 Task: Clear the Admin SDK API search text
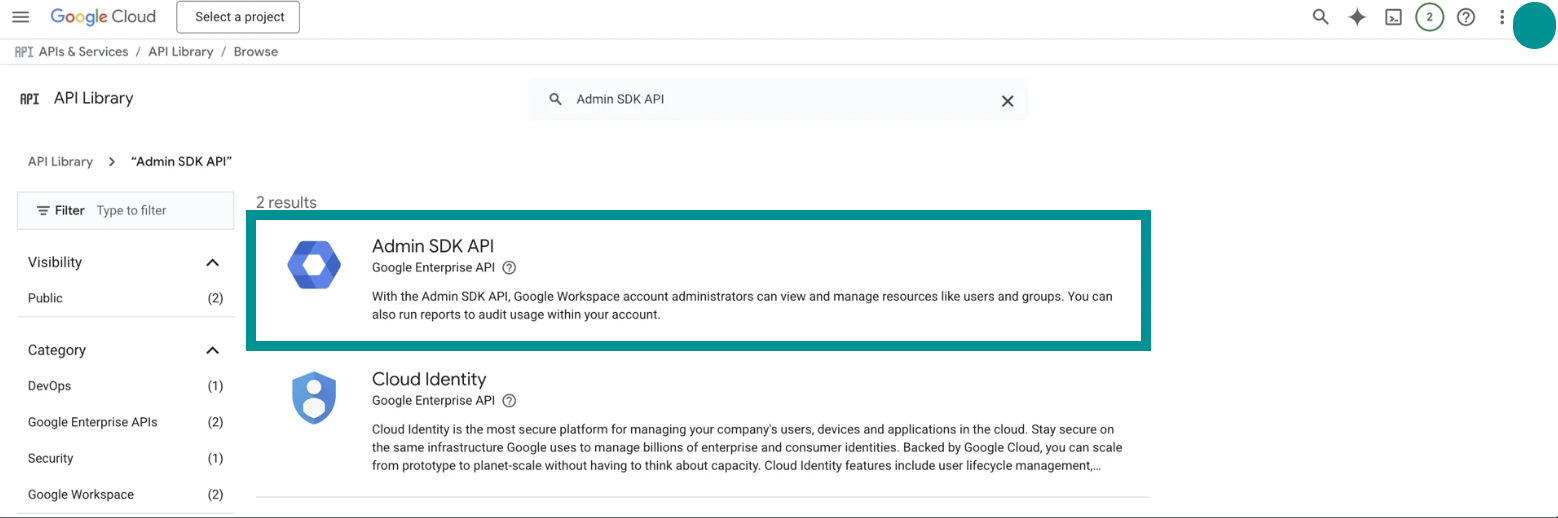point(1008,100)
